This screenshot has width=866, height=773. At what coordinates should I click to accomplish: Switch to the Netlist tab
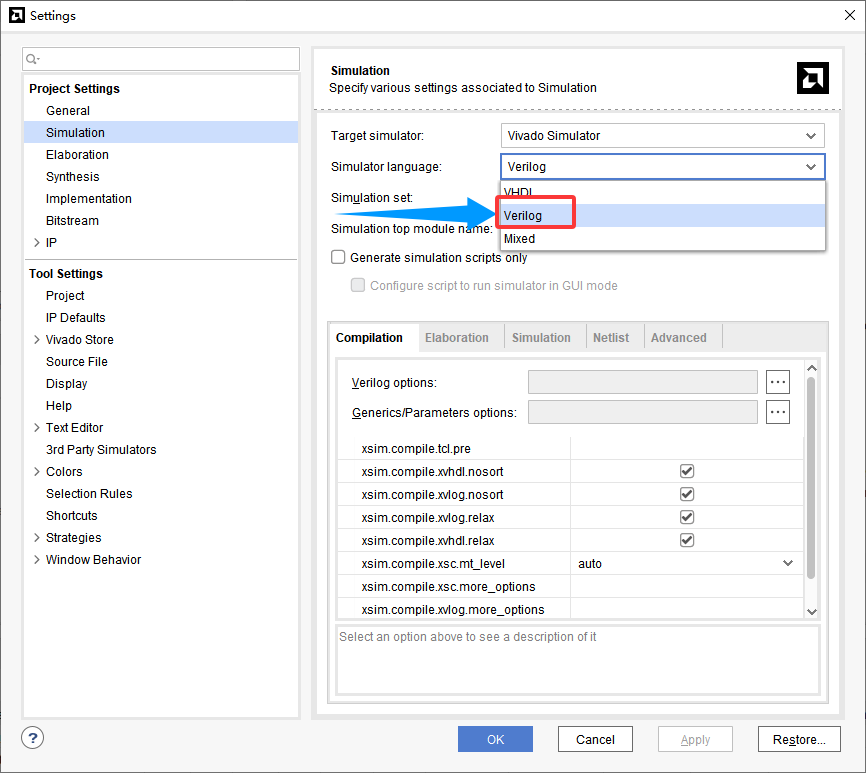611,337
